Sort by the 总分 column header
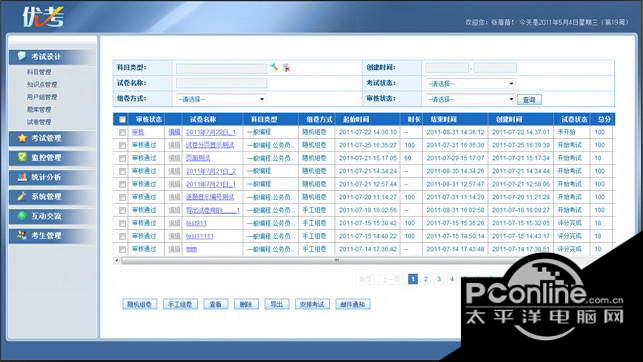 point(604,119)
